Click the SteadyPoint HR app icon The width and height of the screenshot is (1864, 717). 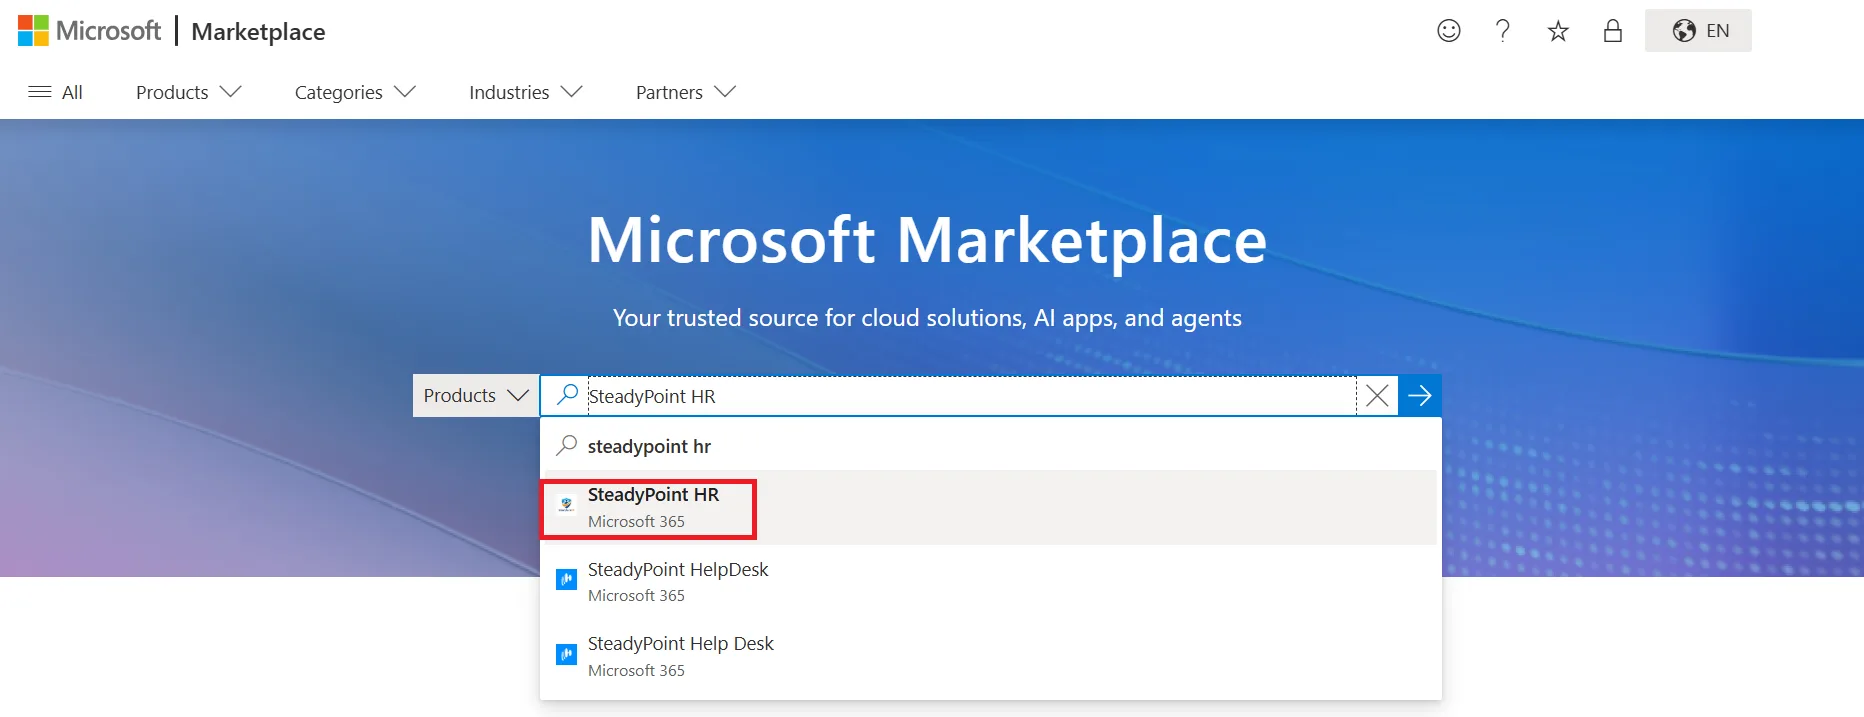pyautogui.click(x=567, y=505)
